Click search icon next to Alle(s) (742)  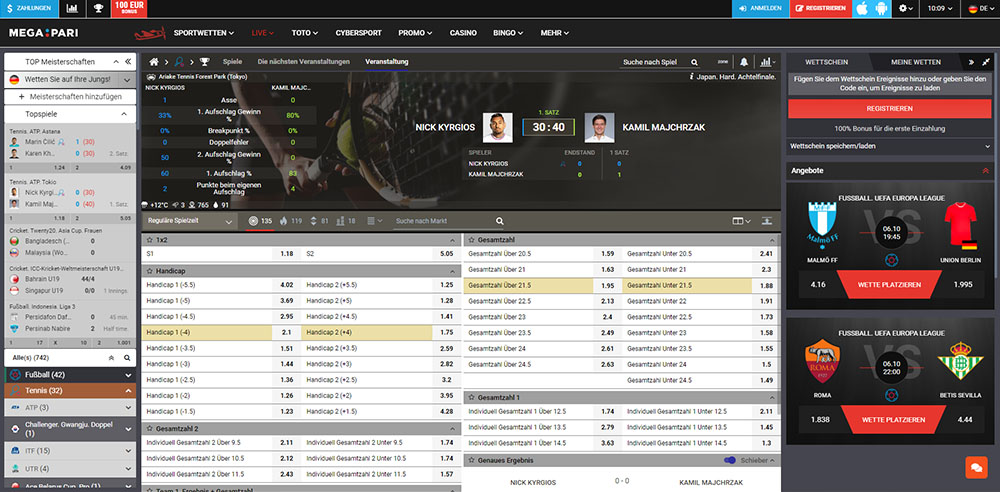[128, 358]
